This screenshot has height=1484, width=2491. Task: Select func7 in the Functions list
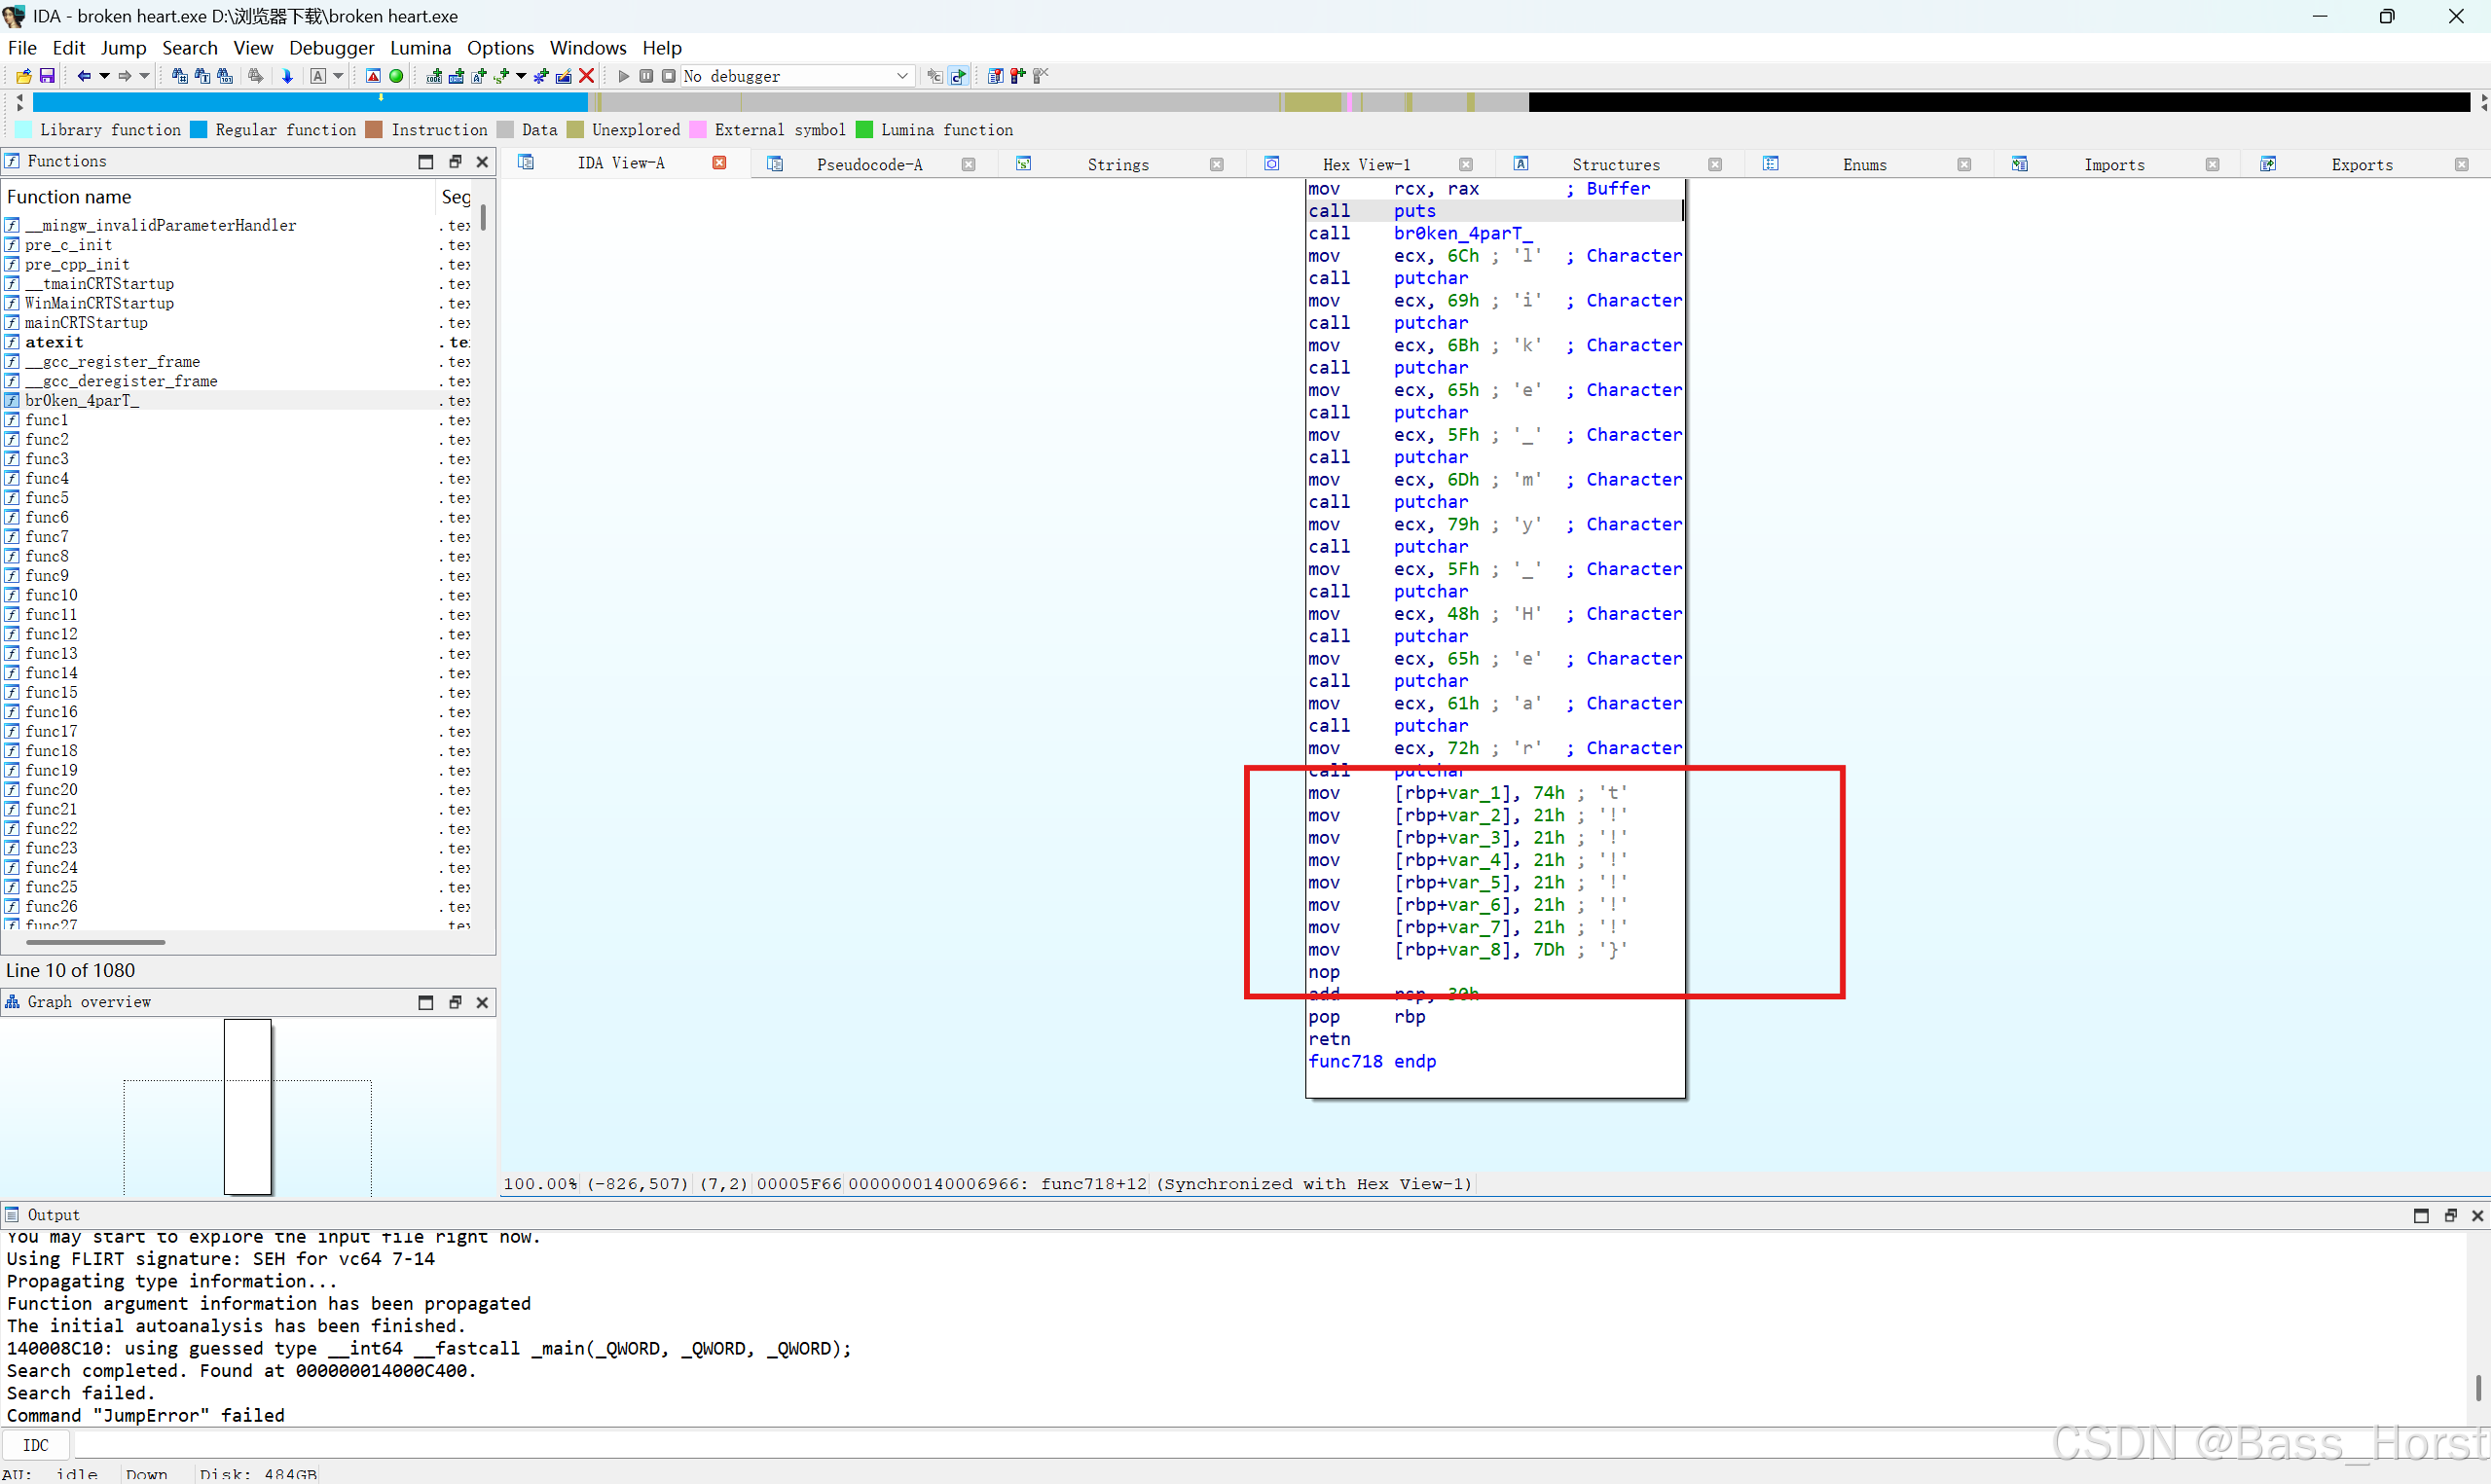tap(47, 537)
